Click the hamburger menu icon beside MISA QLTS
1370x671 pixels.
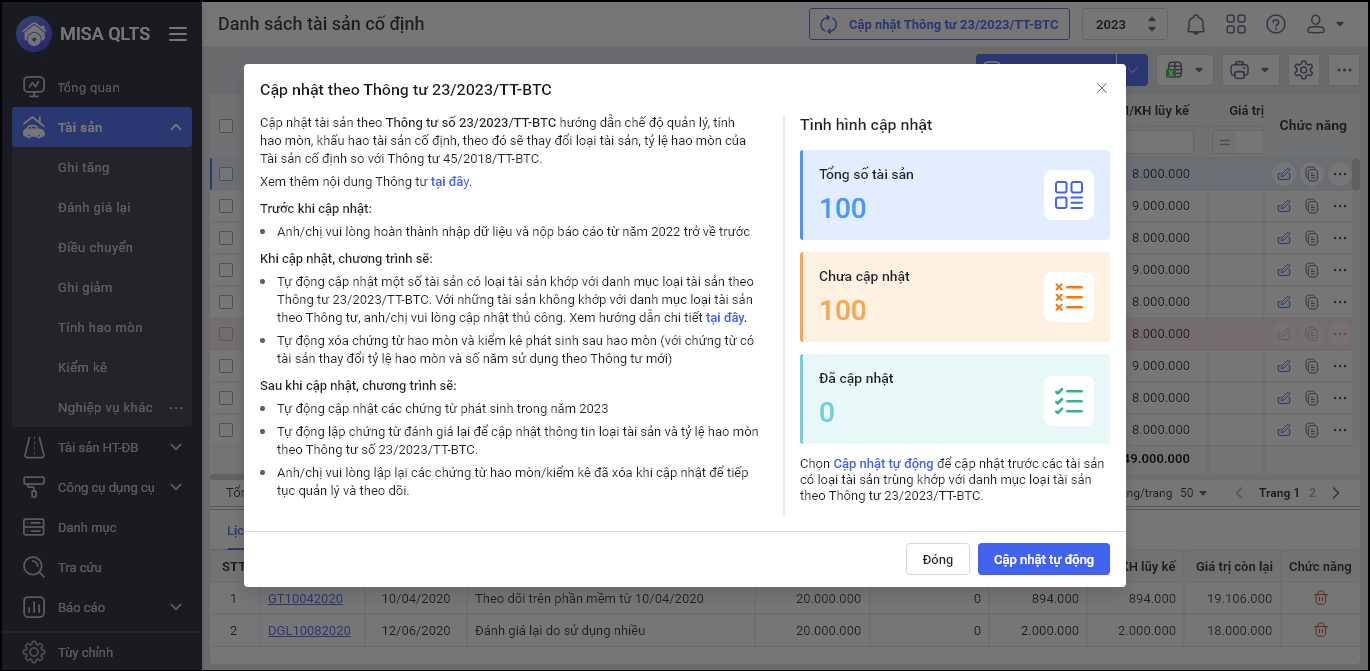[x=178, y=34]
